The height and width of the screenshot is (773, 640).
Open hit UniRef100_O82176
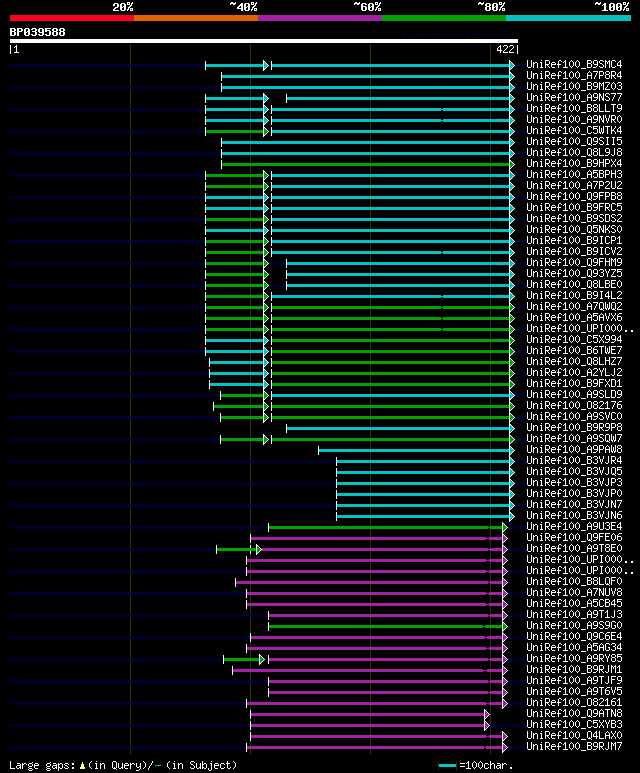point(574,405)
